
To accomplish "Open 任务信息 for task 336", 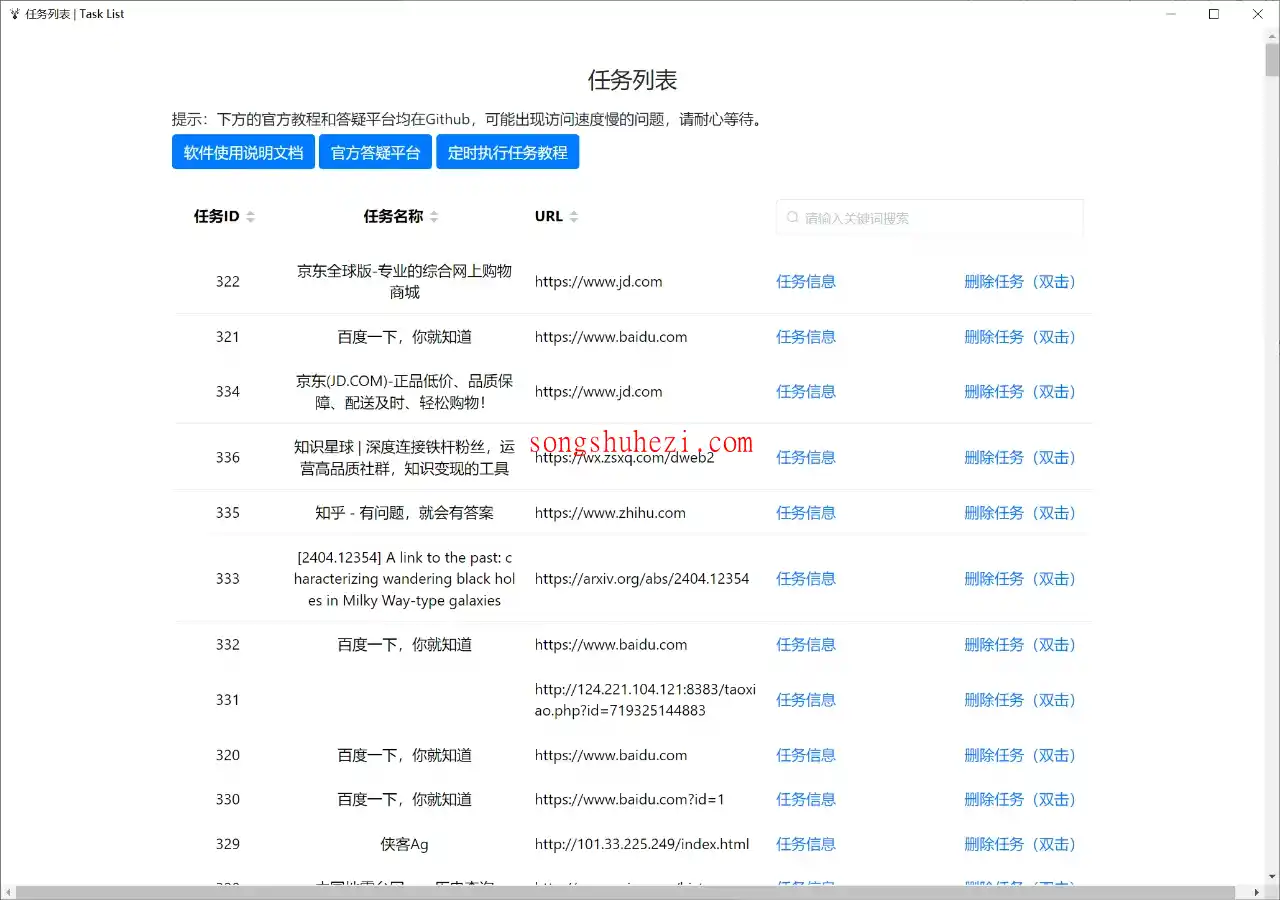I will click(806, 458).
